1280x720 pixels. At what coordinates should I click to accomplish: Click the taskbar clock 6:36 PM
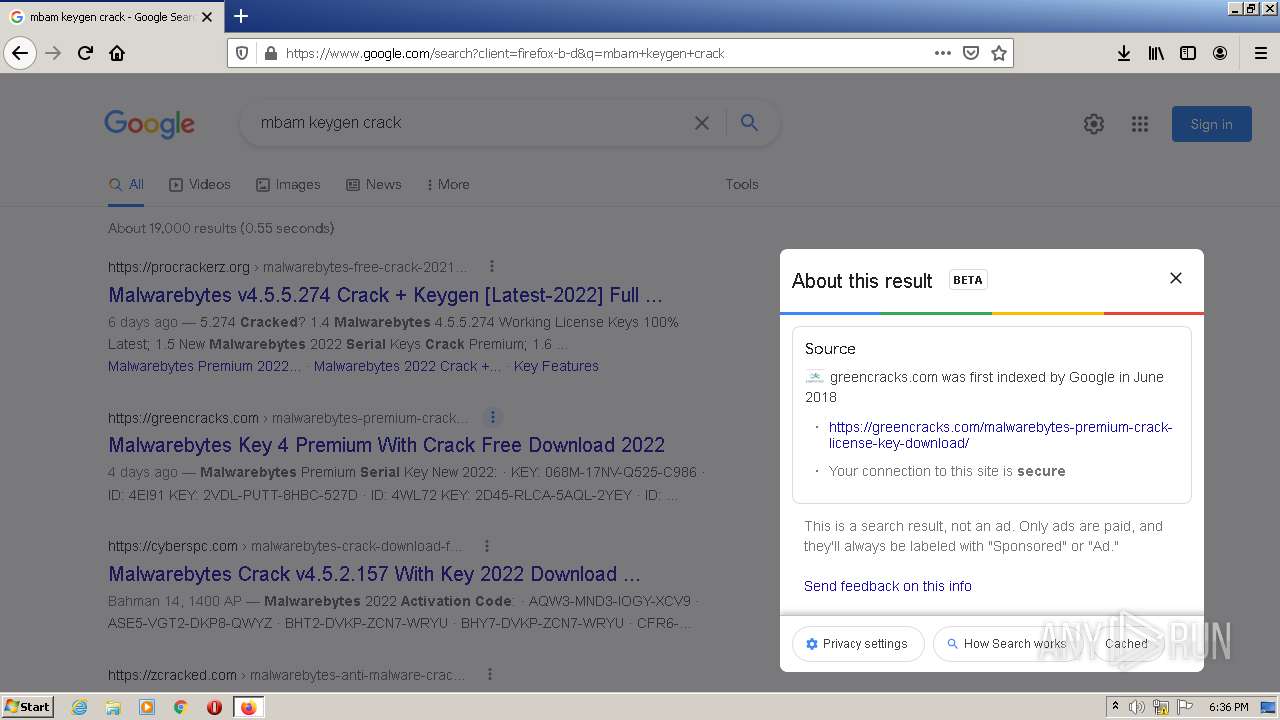click(x=1228, y=707)
